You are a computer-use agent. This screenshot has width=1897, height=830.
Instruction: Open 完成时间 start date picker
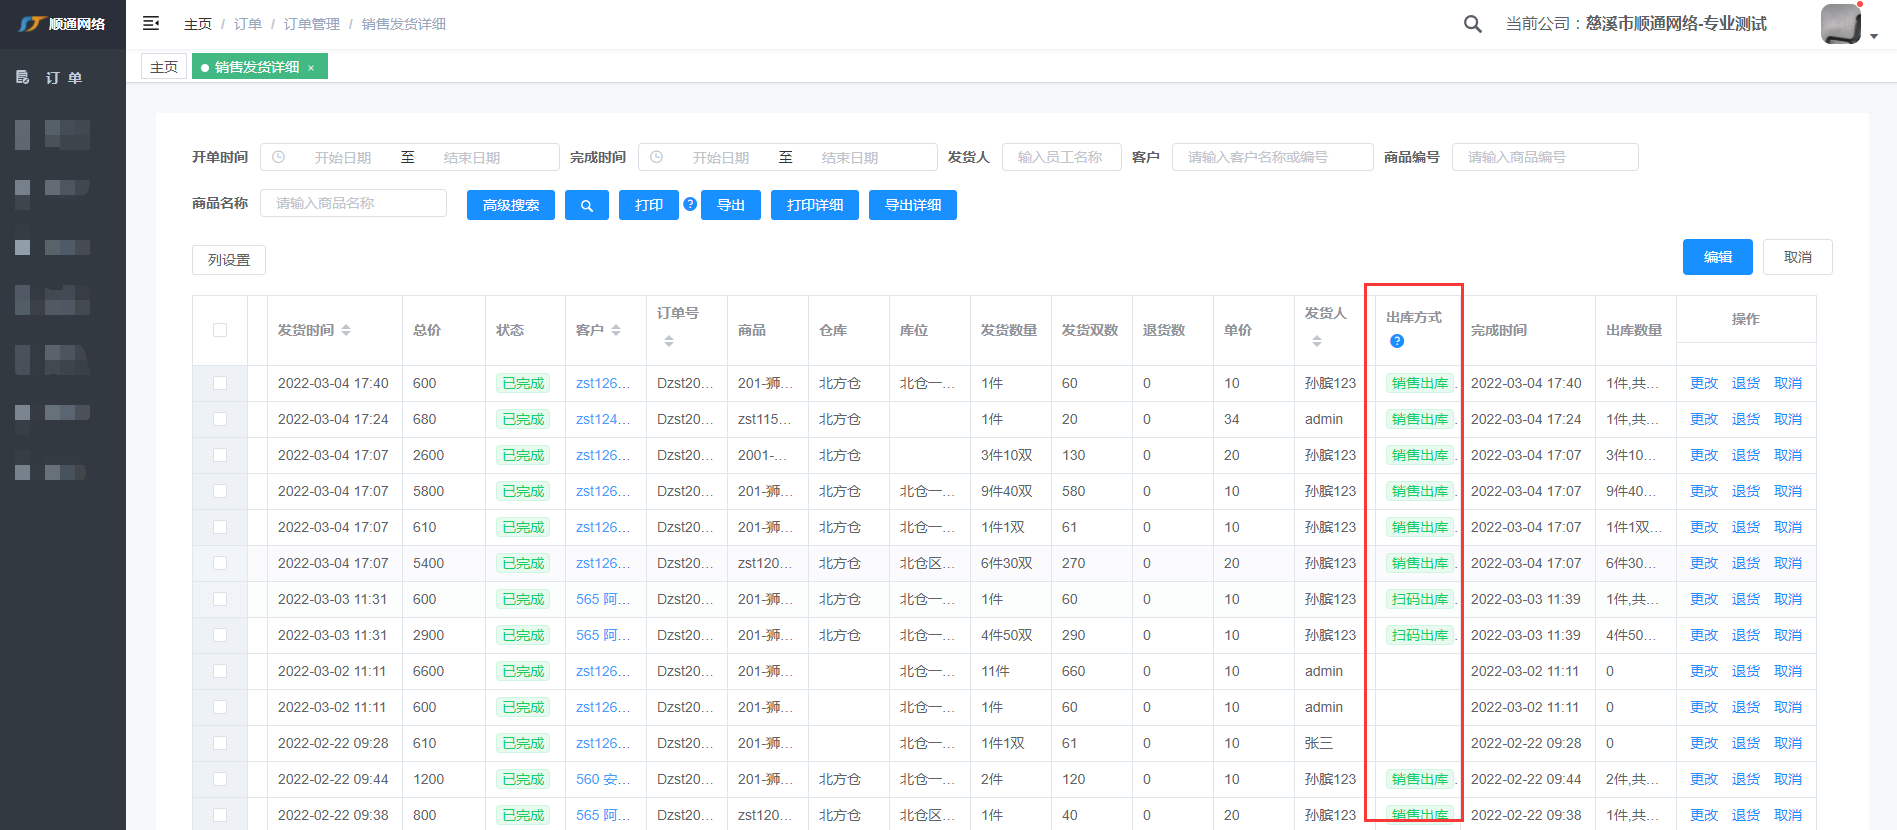point(720,158)
